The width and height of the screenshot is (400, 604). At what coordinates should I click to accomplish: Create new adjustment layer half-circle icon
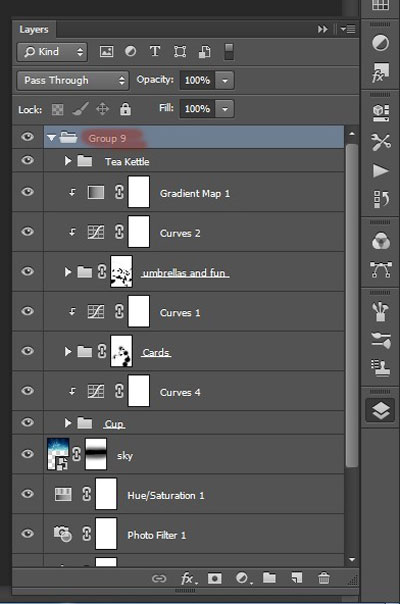tap(243, 578)
